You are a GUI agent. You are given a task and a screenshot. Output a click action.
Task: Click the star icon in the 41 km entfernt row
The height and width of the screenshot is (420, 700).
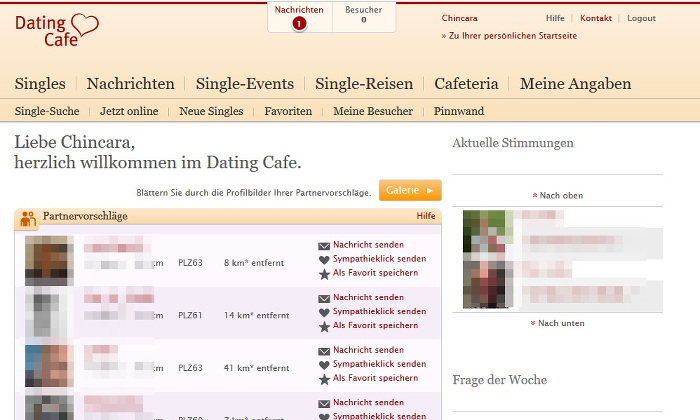(324, 379)
